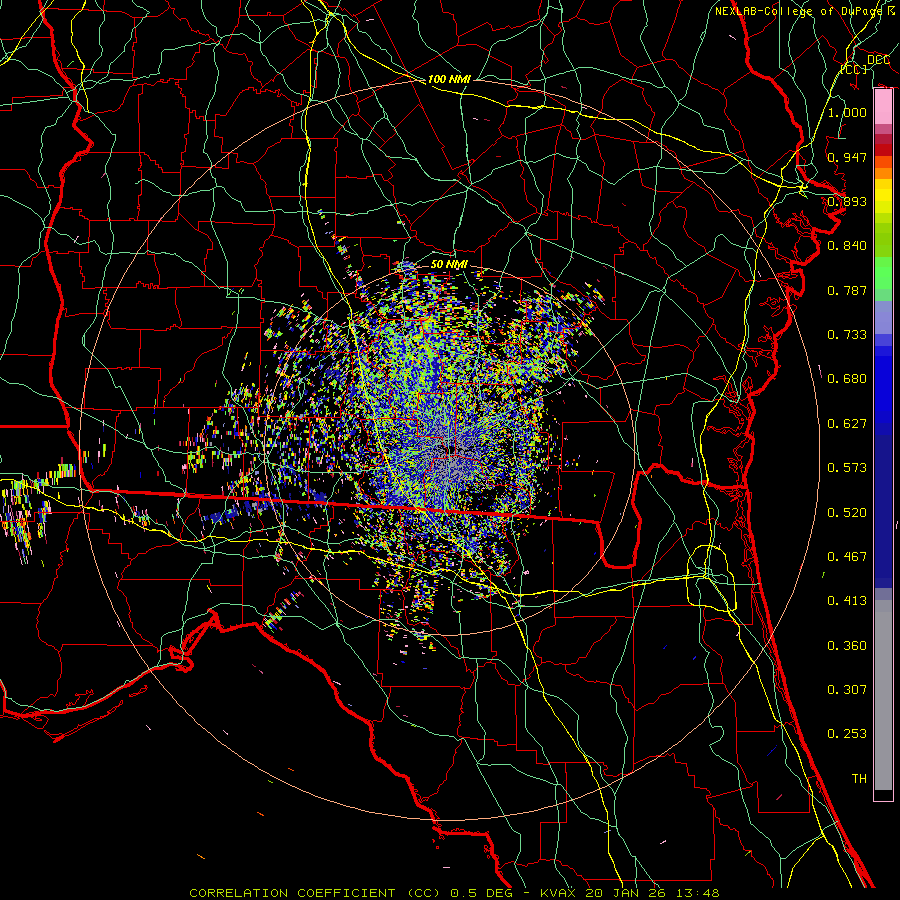Click the 0.680 legend value
The height and width of the screenshot is (900, 900).
click(x=847, y=378)
